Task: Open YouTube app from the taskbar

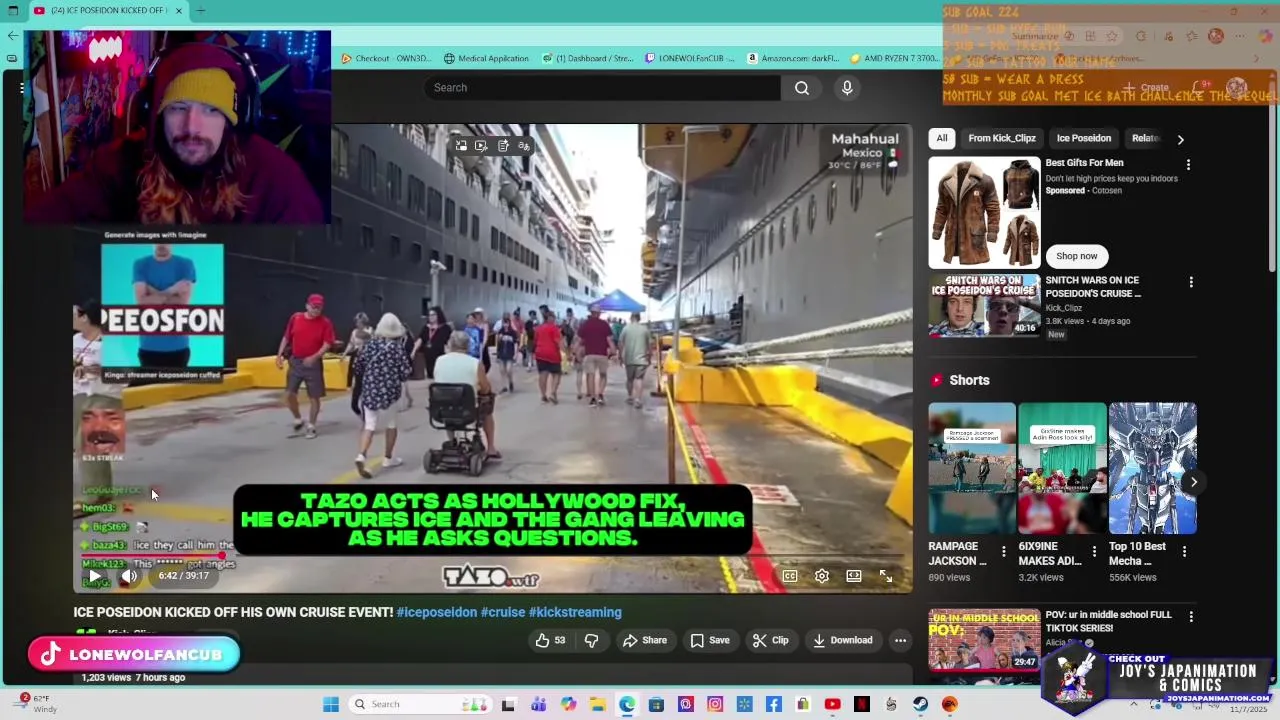Action: 832,704
